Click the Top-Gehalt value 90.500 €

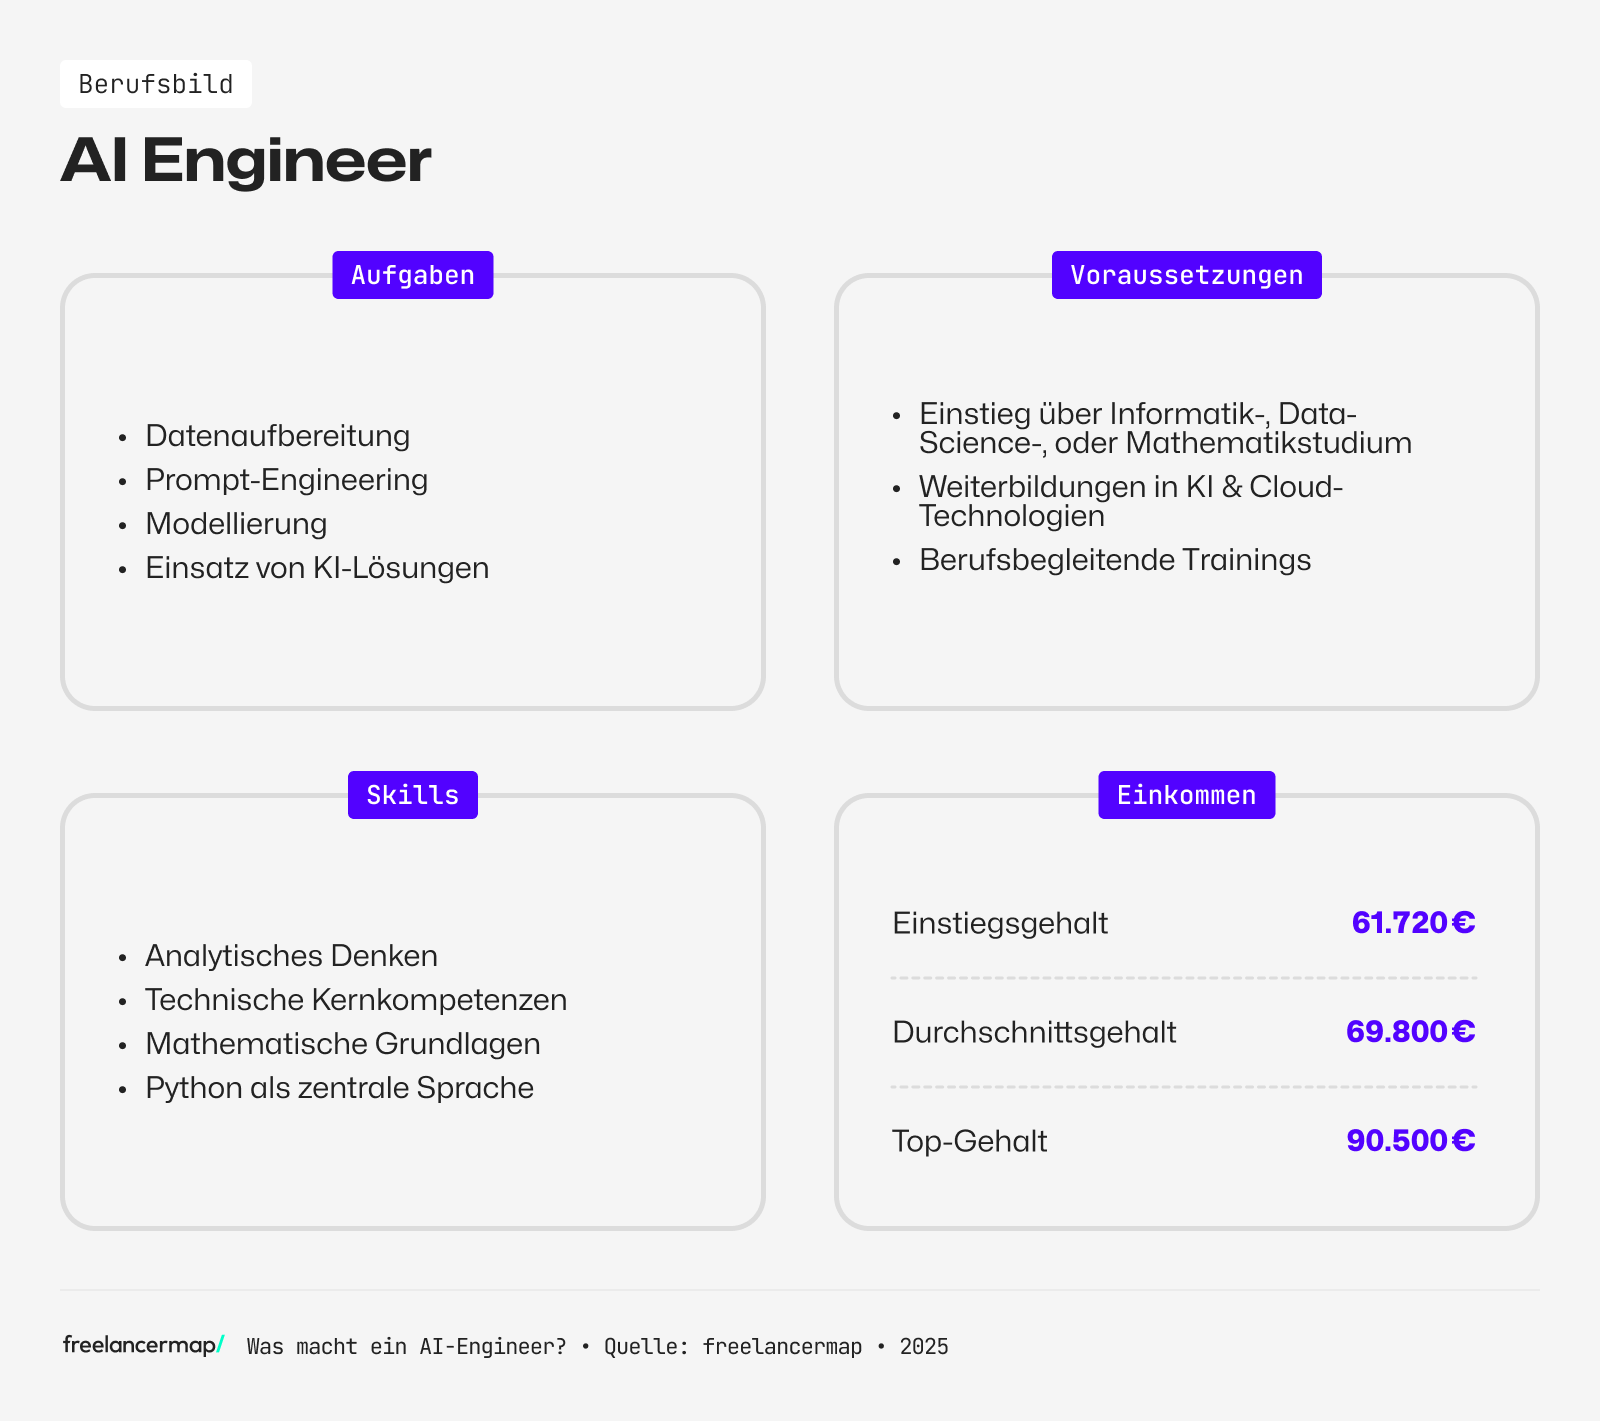(1409, 1140)
